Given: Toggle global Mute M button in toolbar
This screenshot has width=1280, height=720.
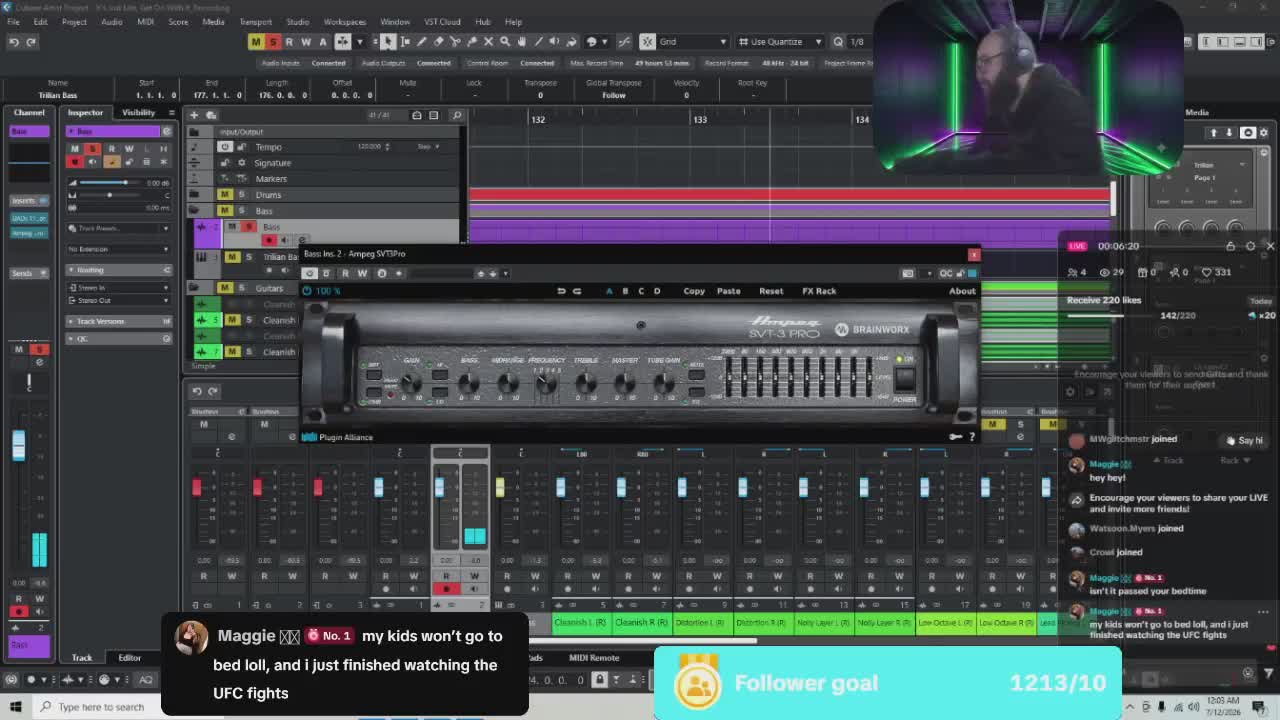Looking at the screenshot, I should 256,42.
